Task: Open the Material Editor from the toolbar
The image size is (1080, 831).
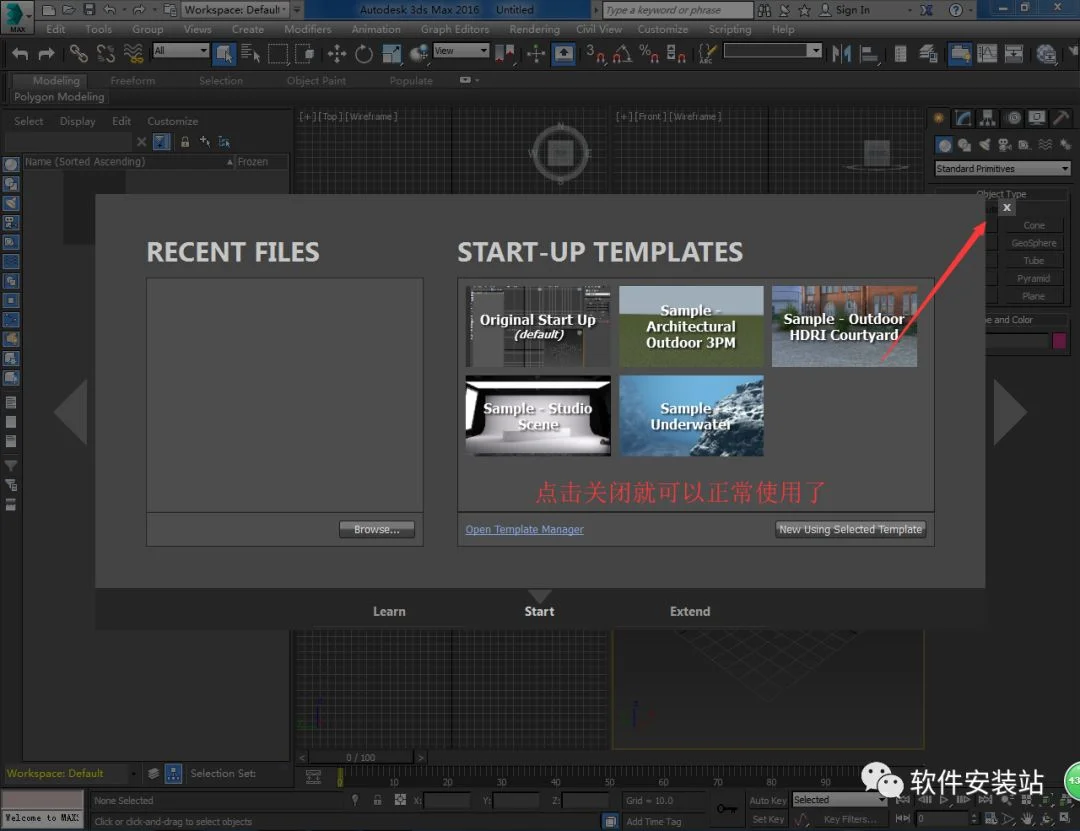Action: pyautogui.click(x=1046, y=53)
